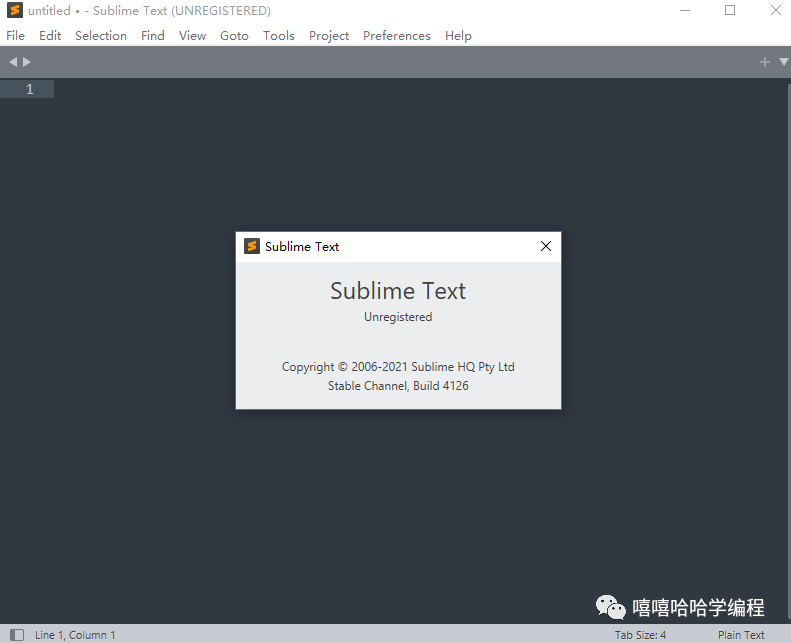Go to next tab using right arrow
Image resolution: width=791 pixels, height=643 pixels.
pyautogui.click(x=27, y=62)
